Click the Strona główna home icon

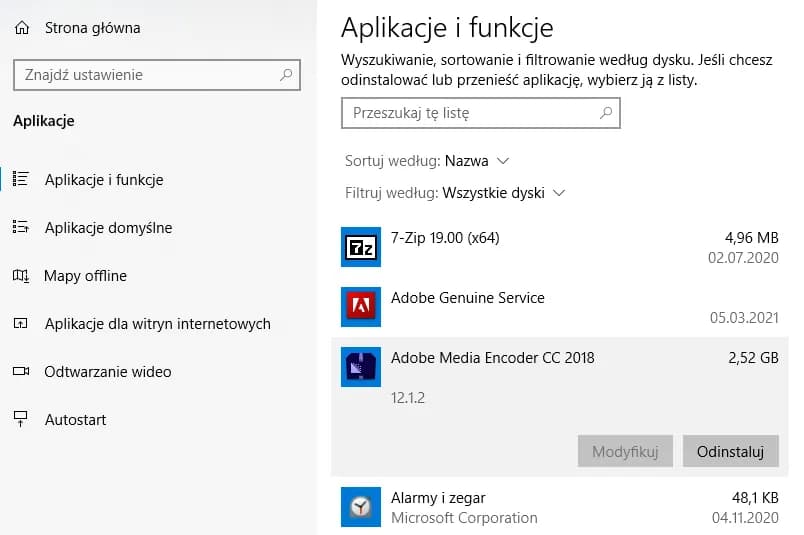[x=21, y=28]
